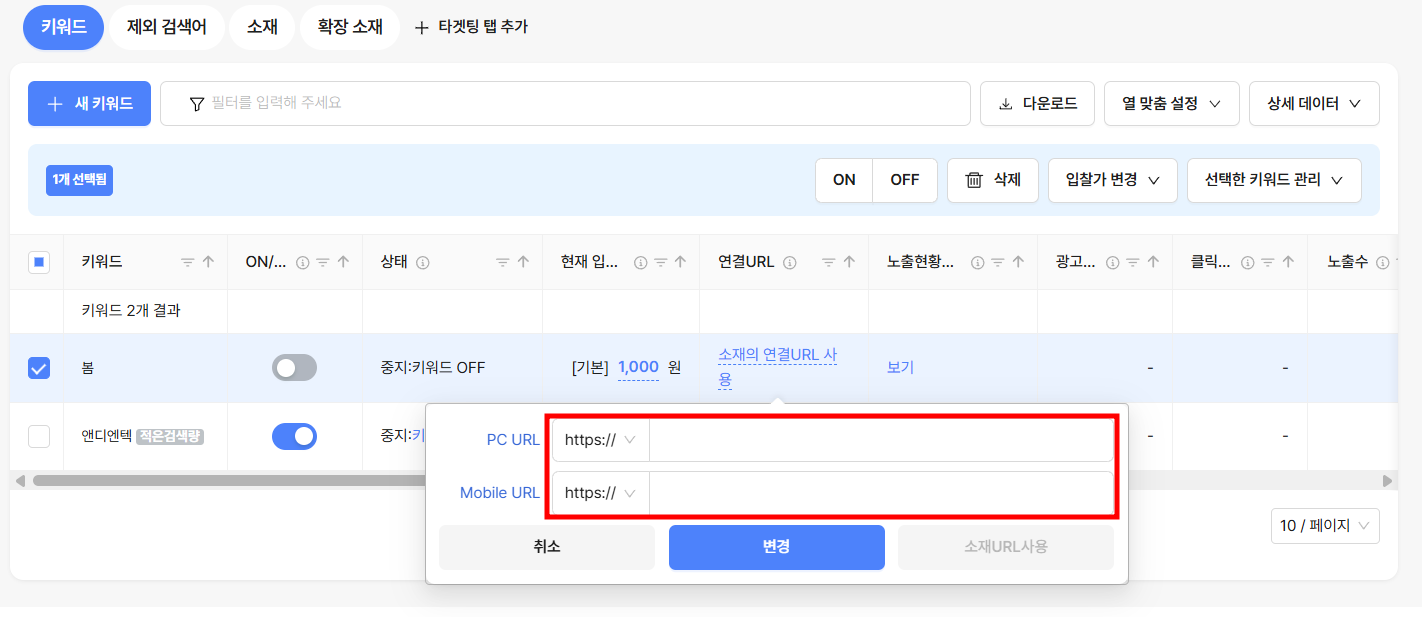Filter the 노출현황 column

click(998, 262)
